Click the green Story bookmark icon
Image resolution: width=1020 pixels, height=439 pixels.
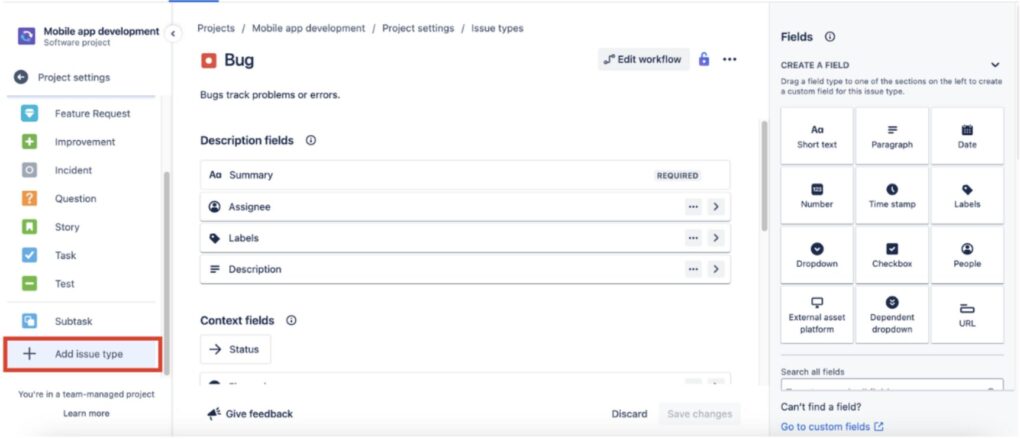29,227
